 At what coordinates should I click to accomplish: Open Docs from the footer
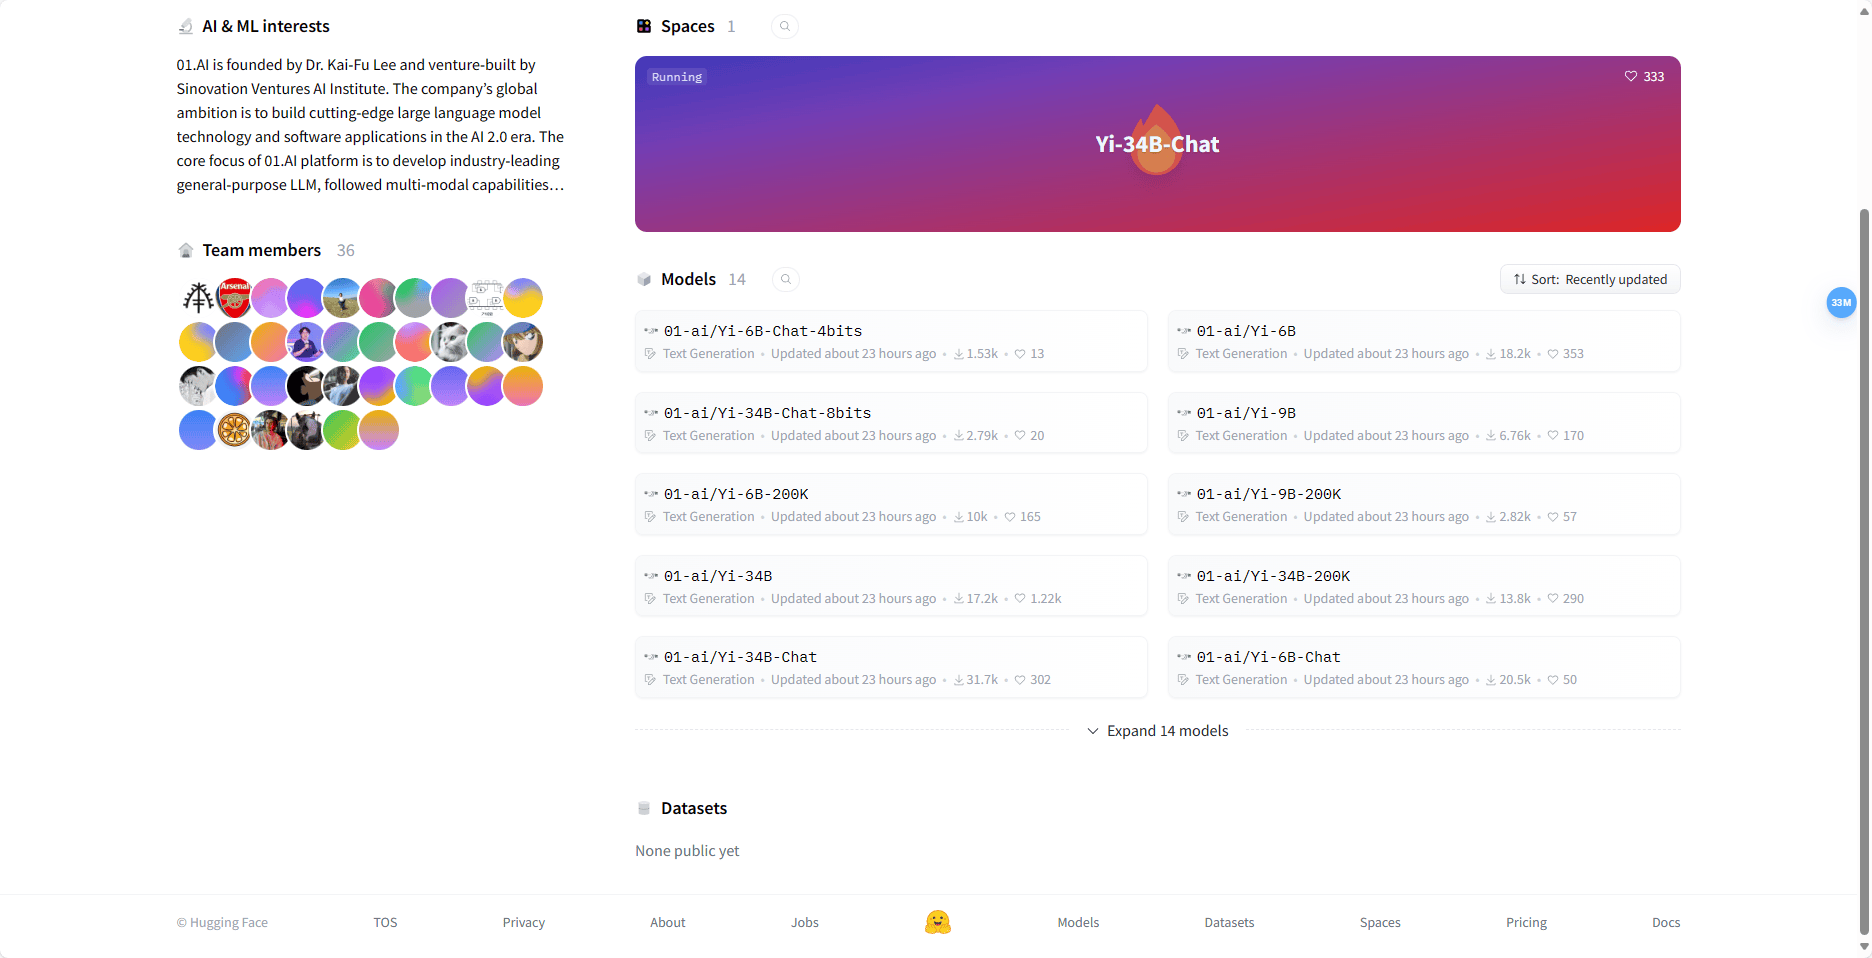pyautogui.click(x=1666, y=922)
